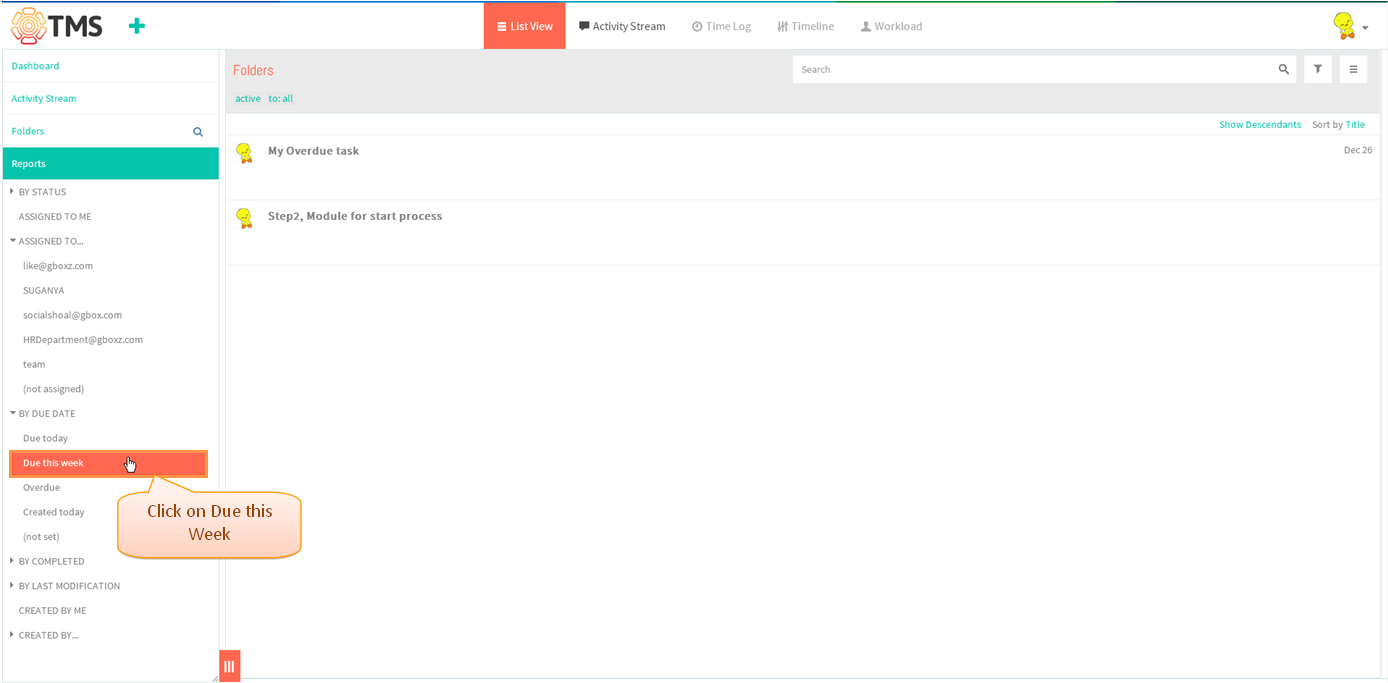Expand the BY LAST MODIFICATION group
The width and height of the screenshot is (1388, 683).
tap(12, 585)
